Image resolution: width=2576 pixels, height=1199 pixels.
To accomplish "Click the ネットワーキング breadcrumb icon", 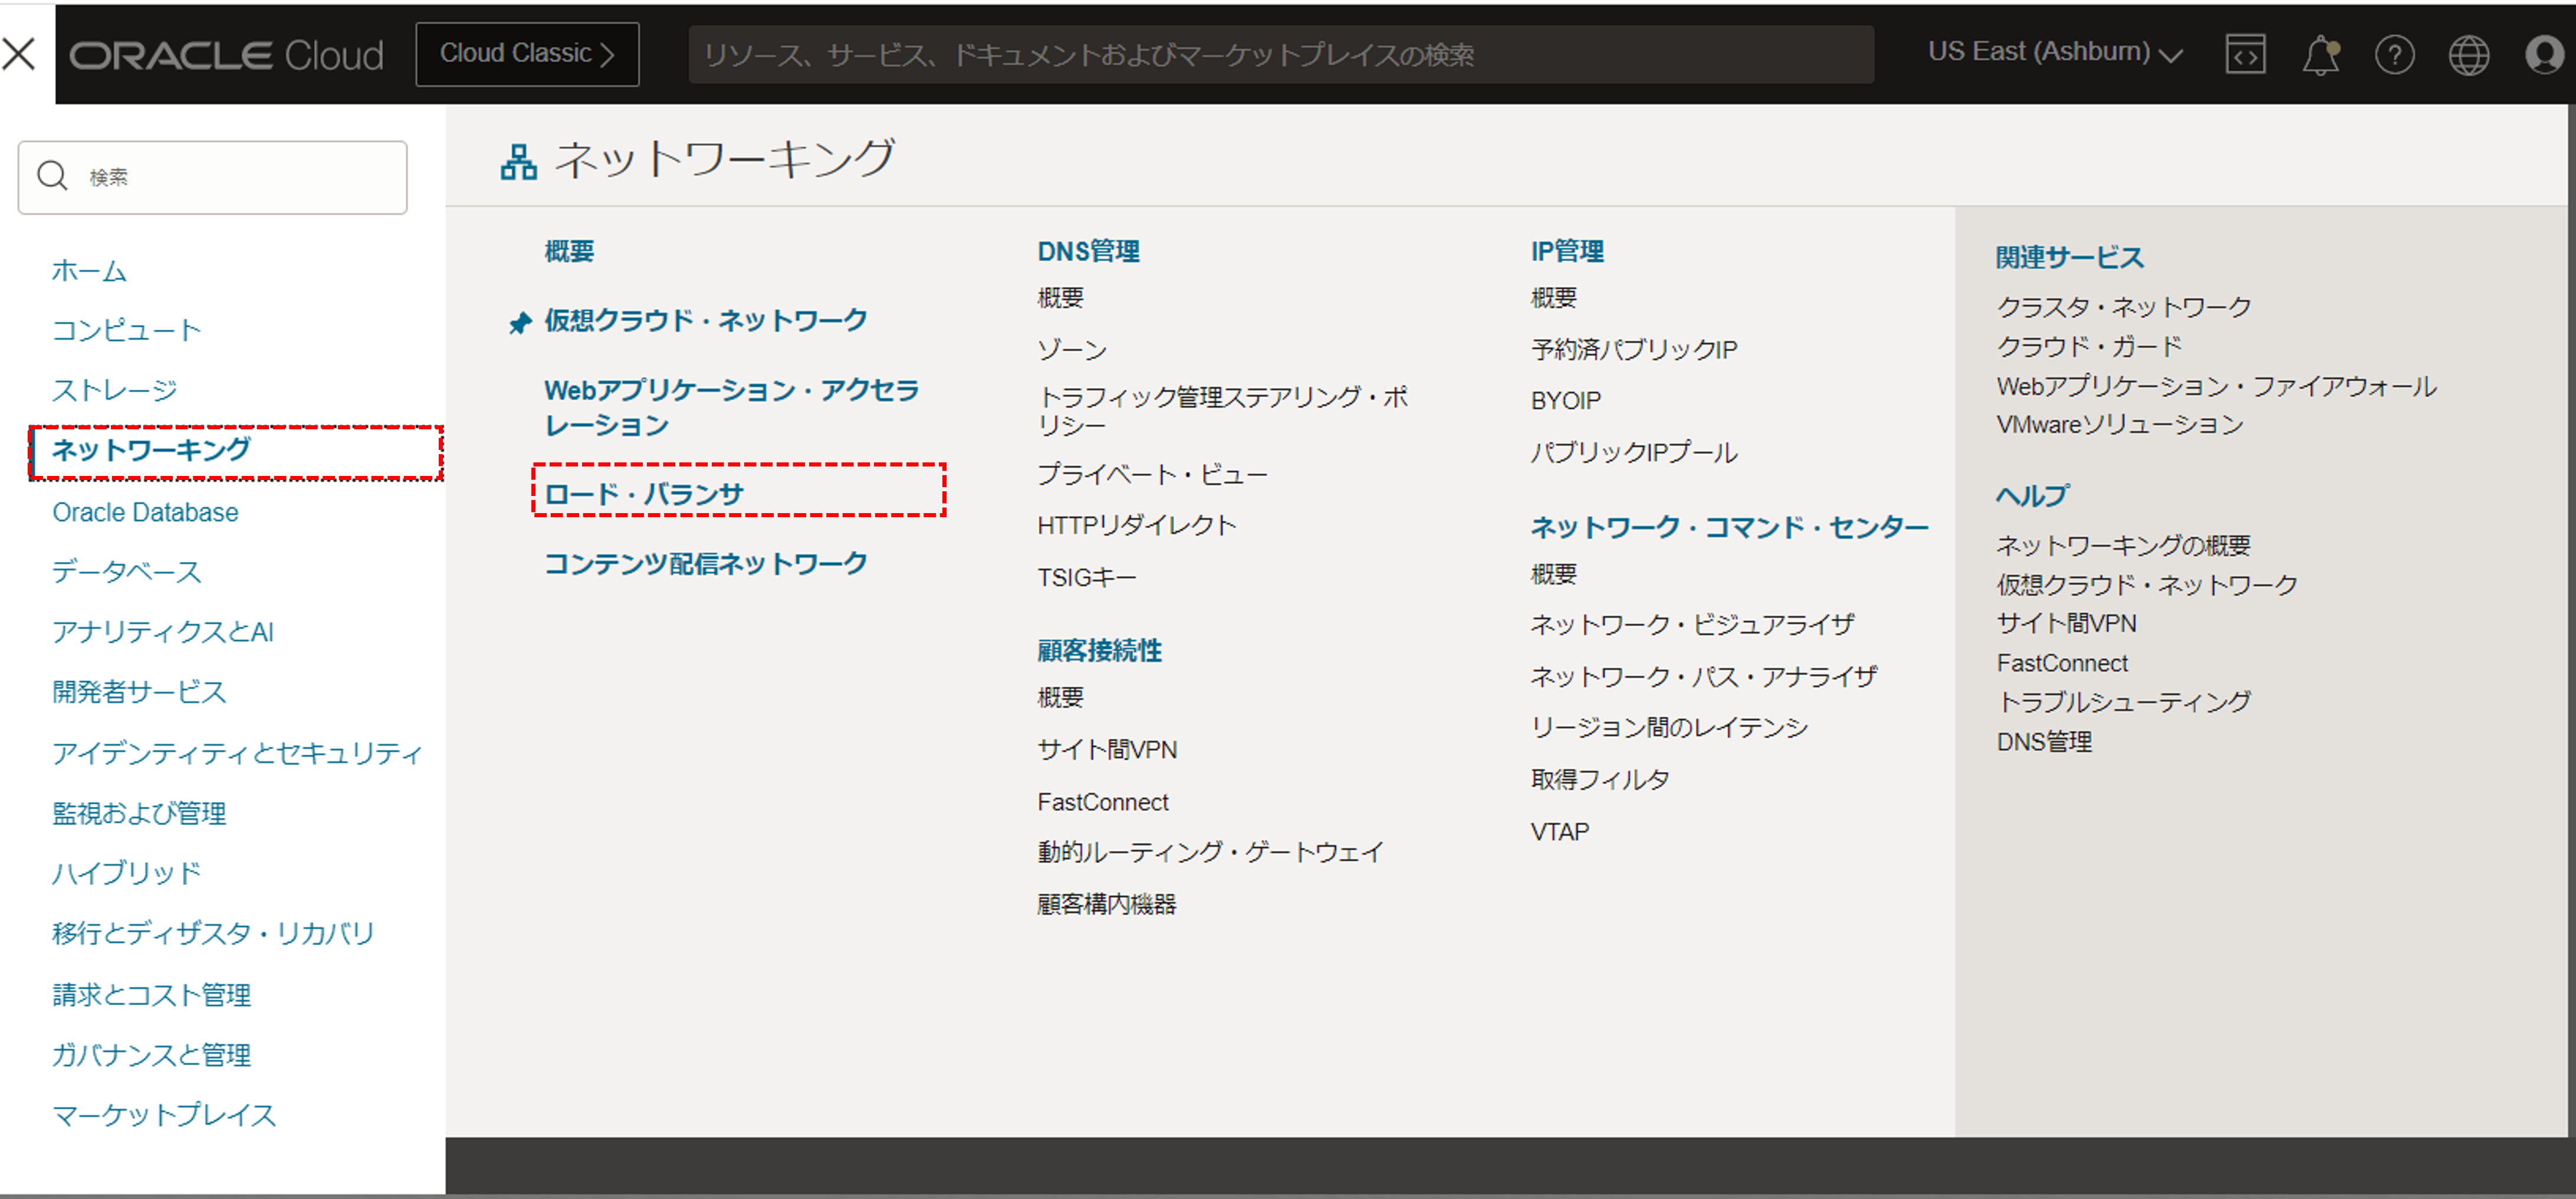I will pyautogui.click(x=514, y=159).
